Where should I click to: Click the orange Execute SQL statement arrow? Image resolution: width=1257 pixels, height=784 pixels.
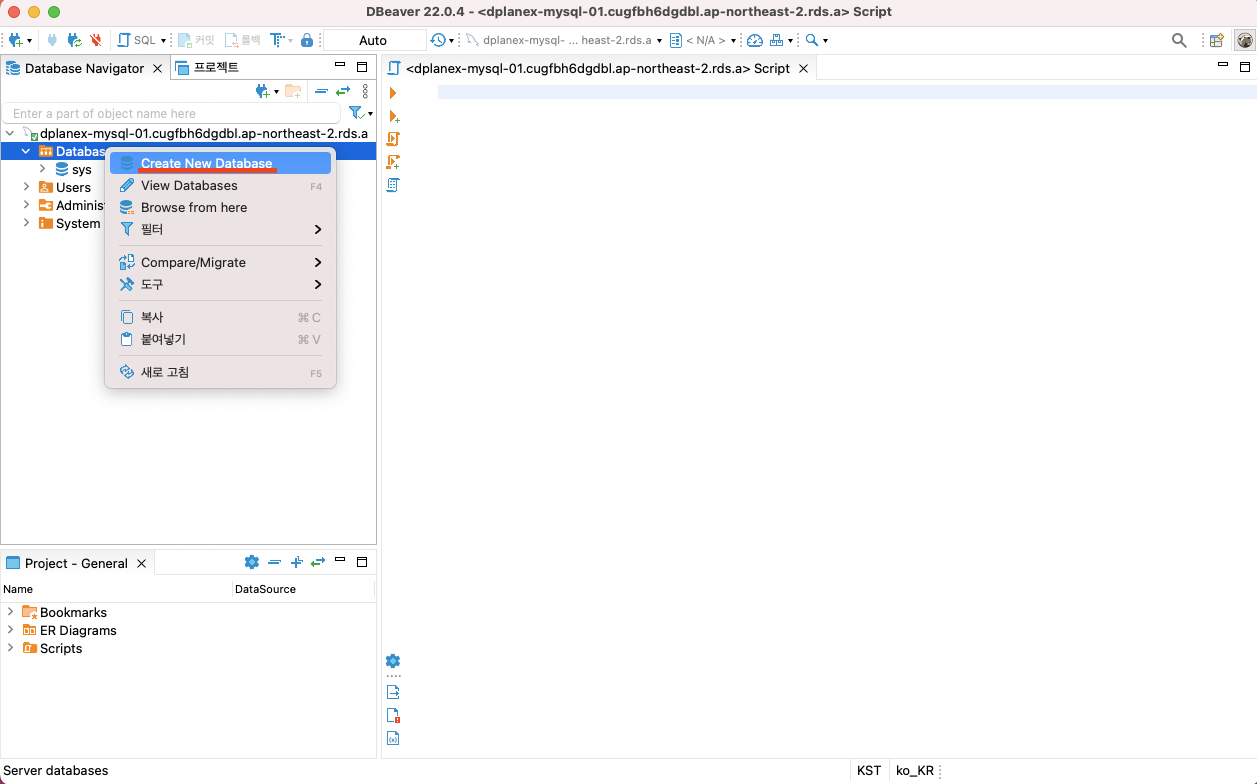(393, 93)
